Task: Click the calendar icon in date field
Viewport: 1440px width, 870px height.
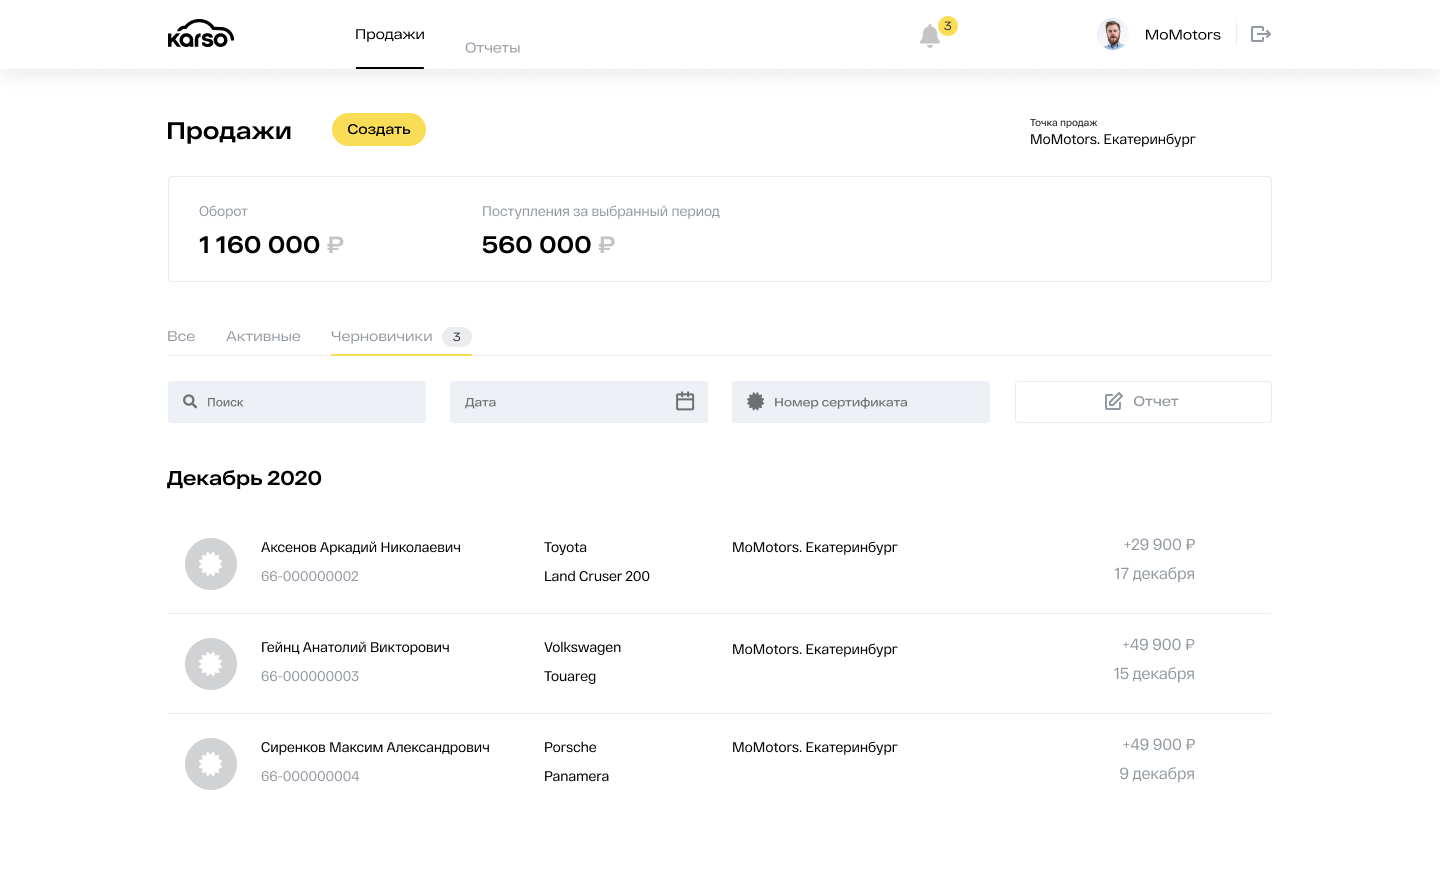Action: tap(685, 401)
